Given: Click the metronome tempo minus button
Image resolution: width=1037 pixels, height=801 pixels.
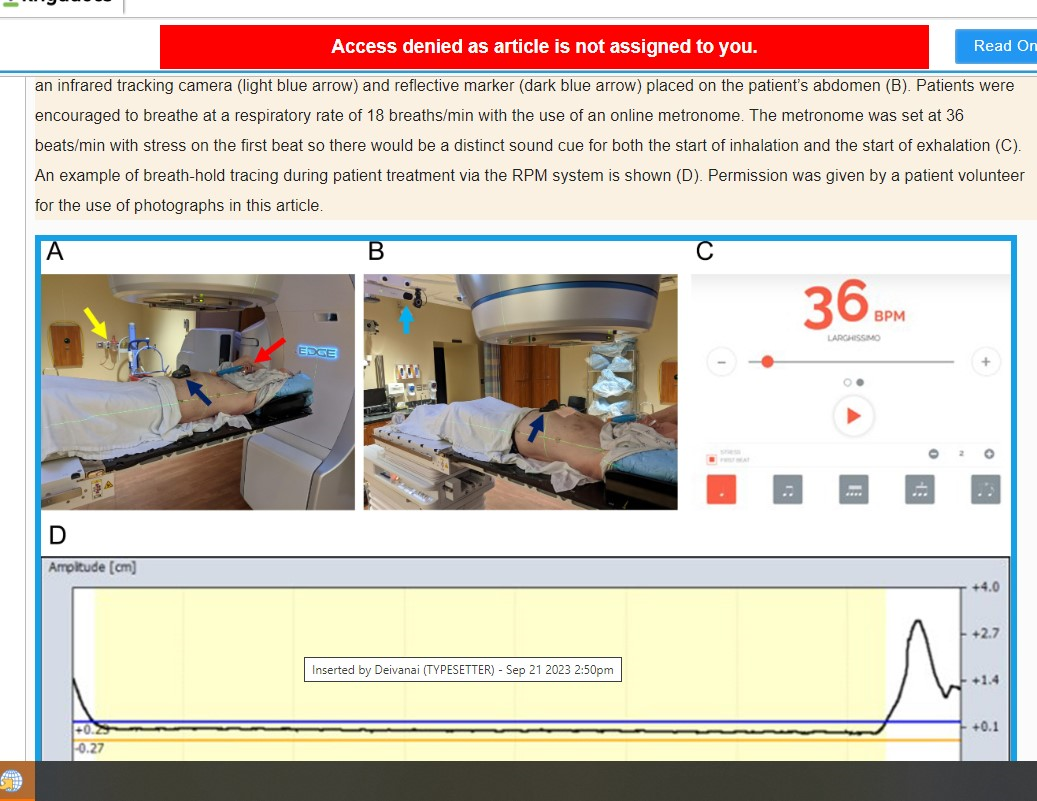Looking at the screenshot, I should point(722,362).
